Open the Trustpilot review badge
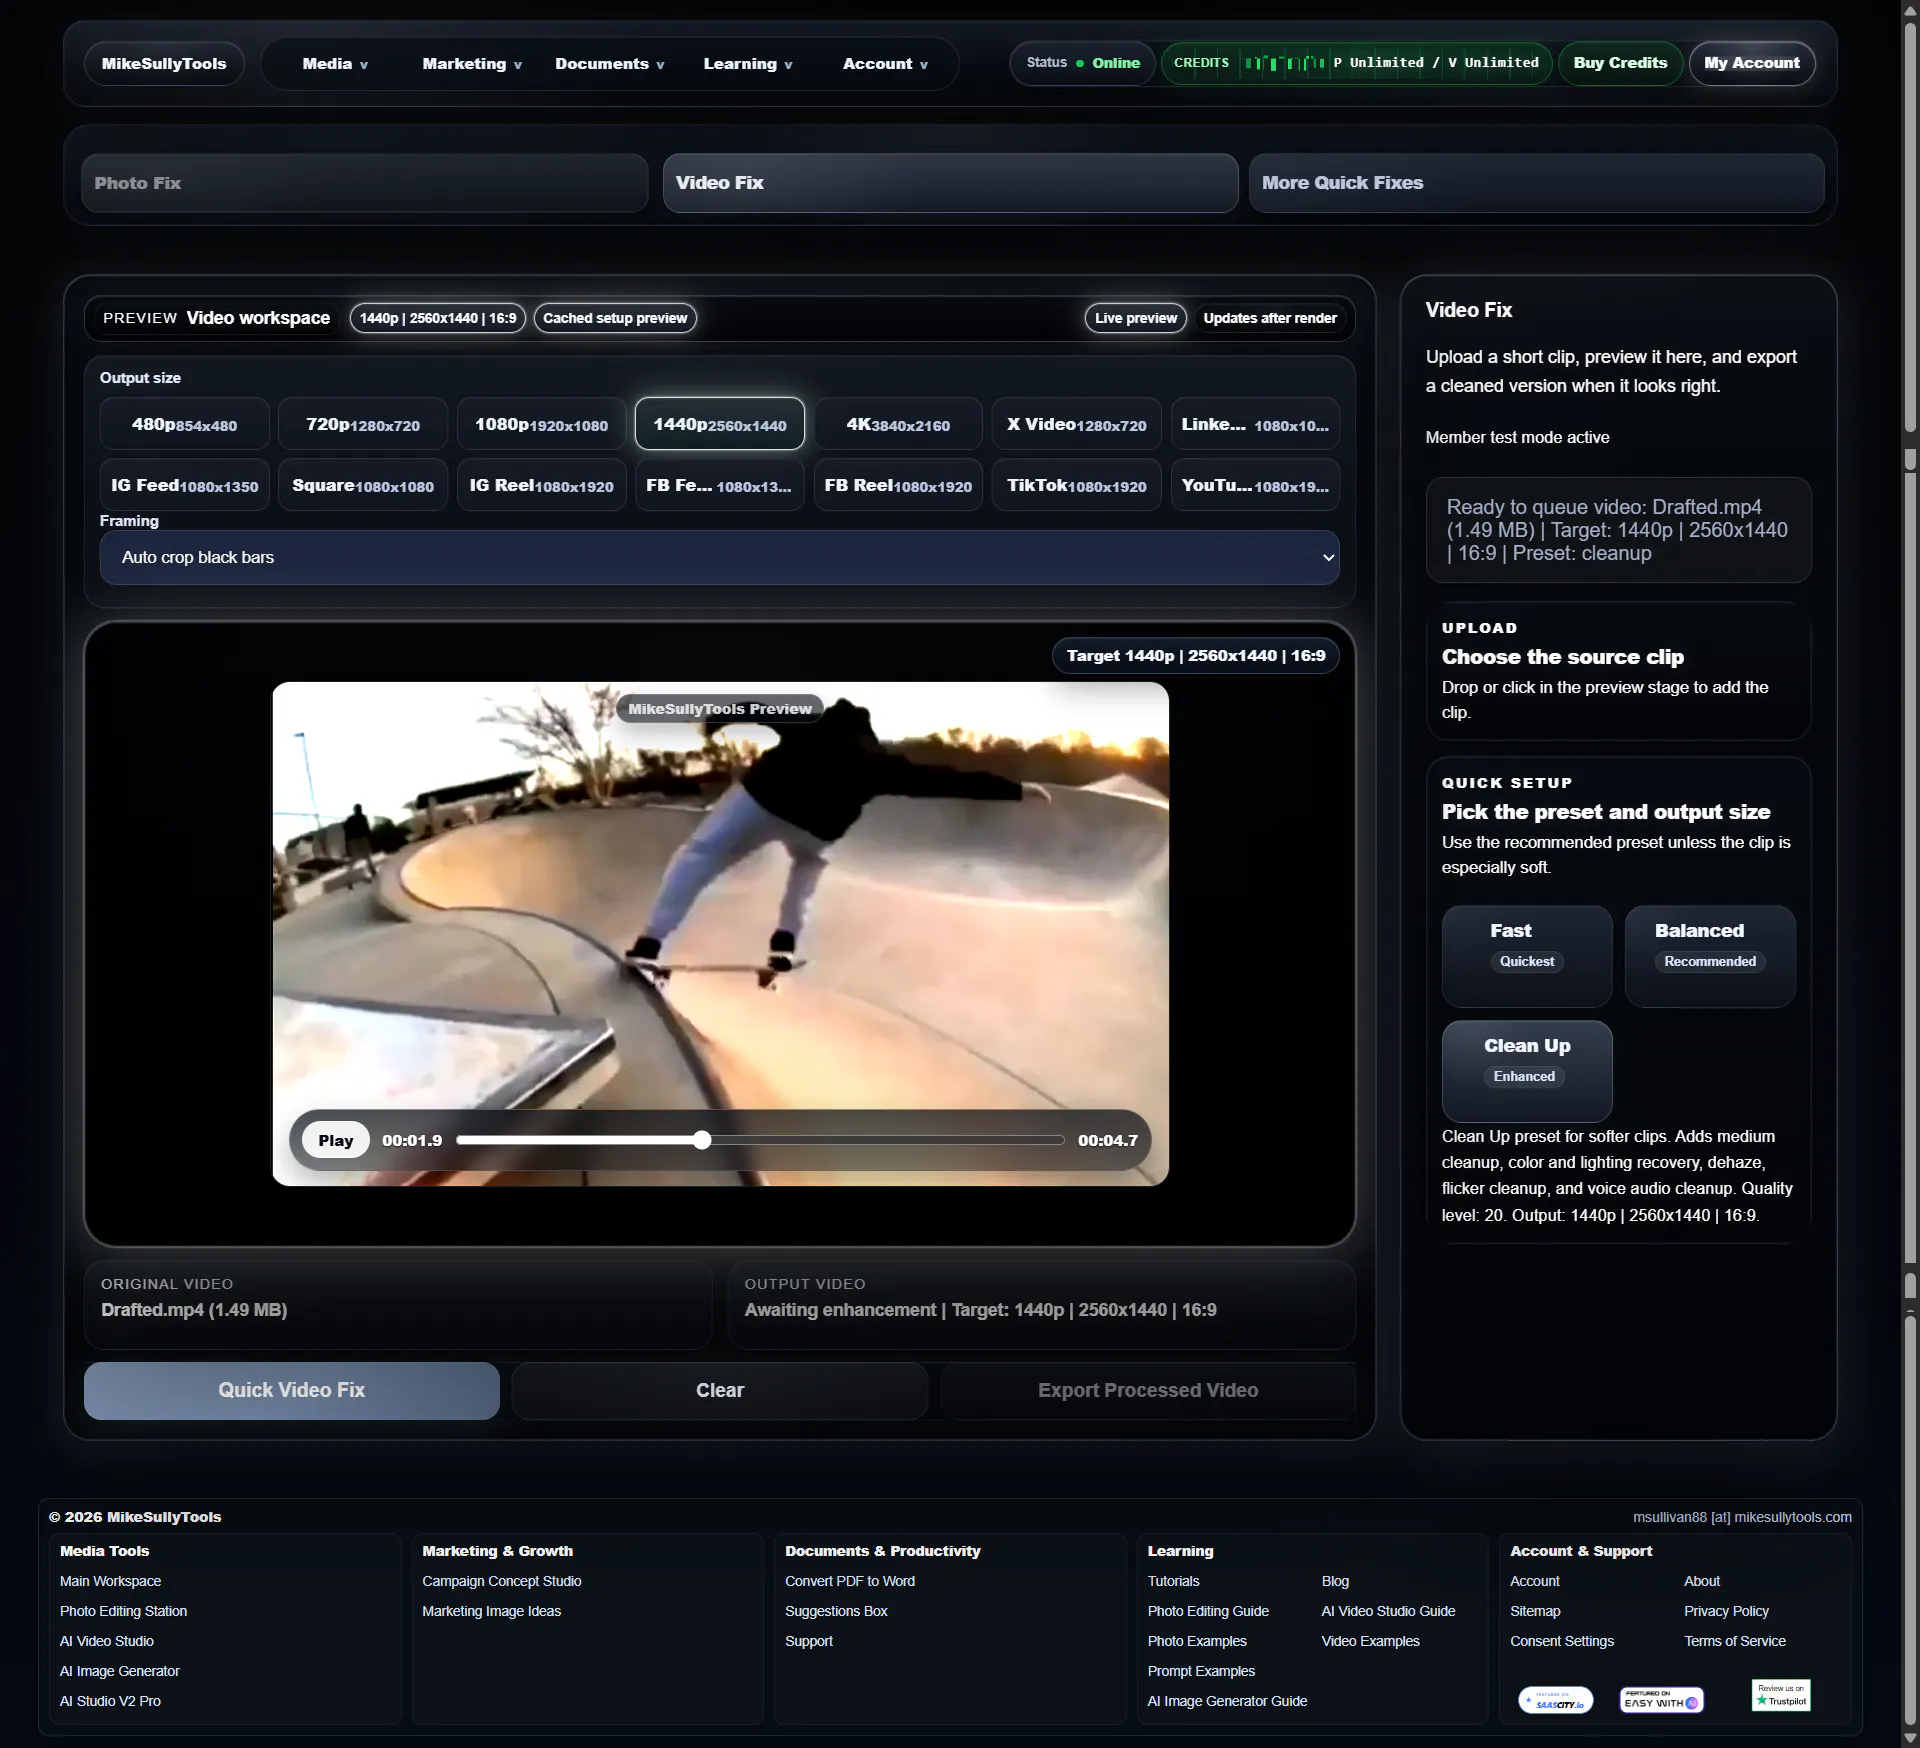The height and width of the screenshot is (1748, 1920). [x=1781, y=1695]
